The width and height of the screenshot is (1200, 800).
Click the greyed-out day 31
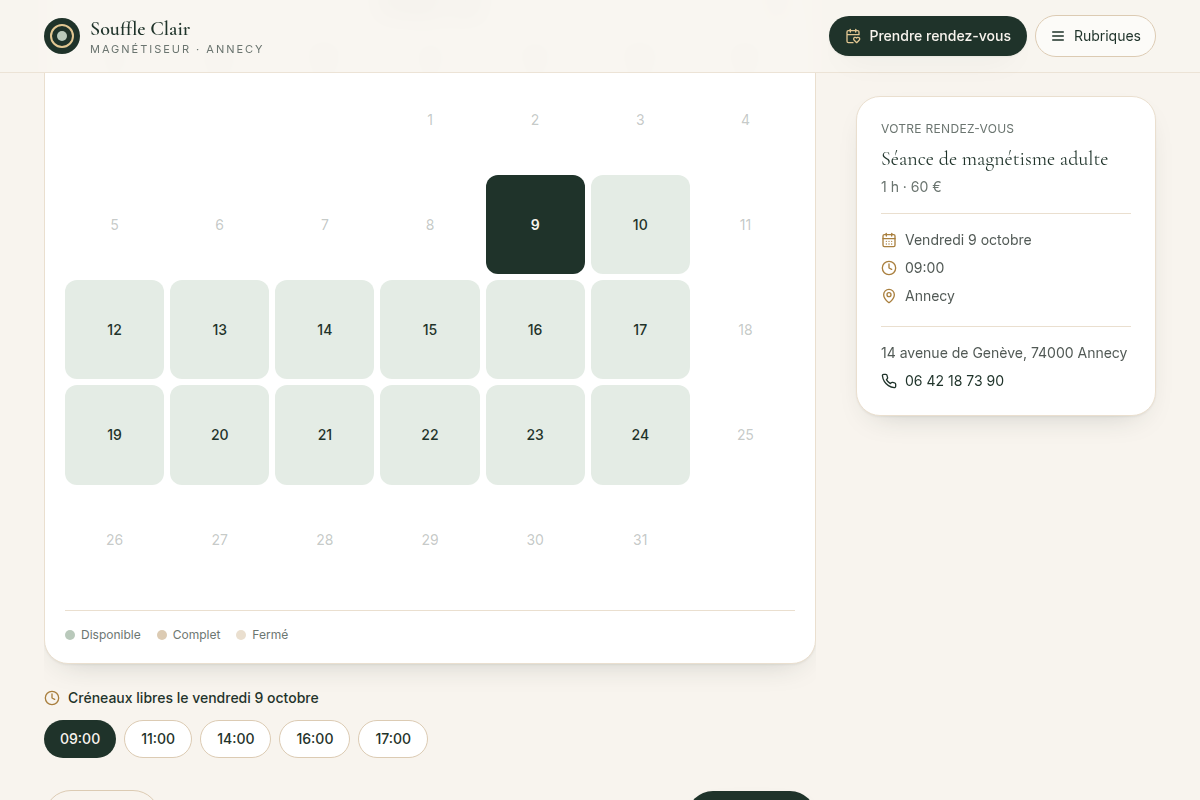click(640, 540)
